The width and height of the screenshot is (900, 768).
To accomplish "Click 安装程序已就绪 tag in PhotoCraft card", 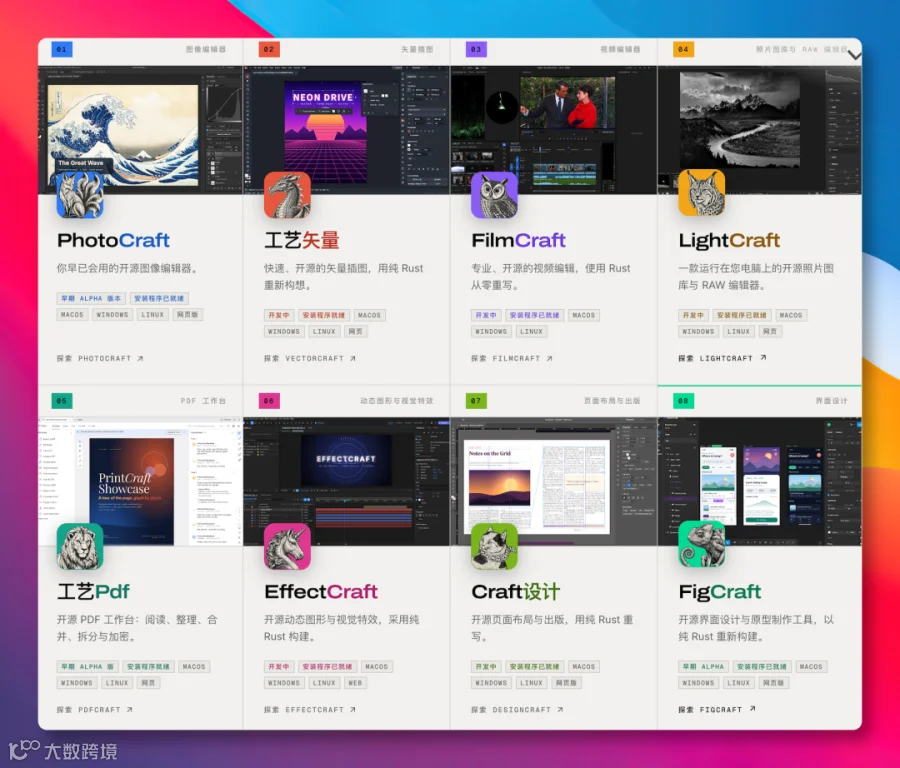I will coord(159,298).
